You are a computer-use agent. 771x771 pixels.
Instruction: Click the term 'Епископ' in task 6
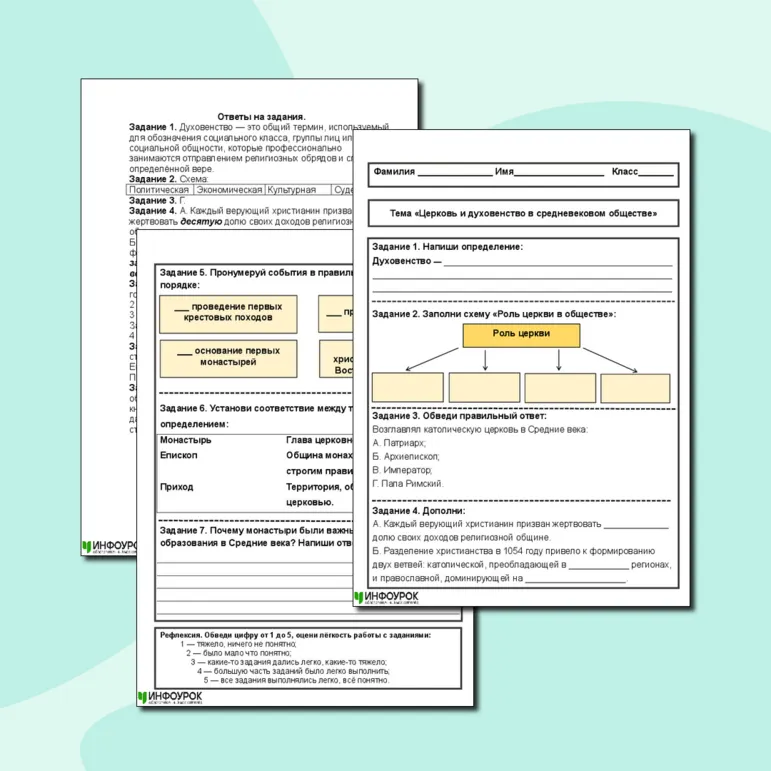178,455
